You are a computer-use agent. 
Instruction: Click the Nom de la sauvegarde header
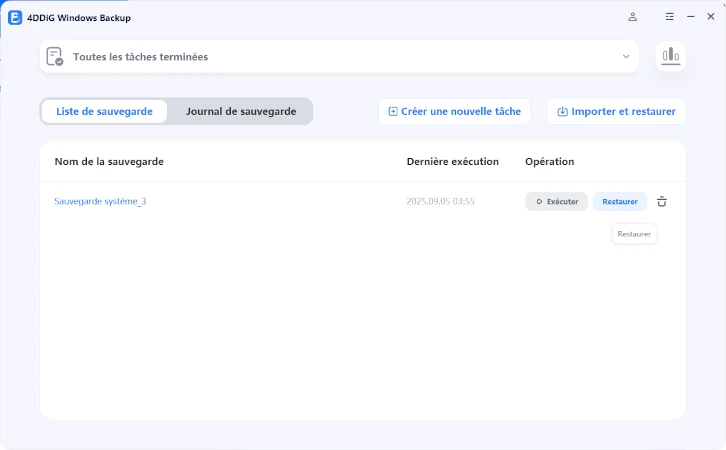tap(109, 162)
